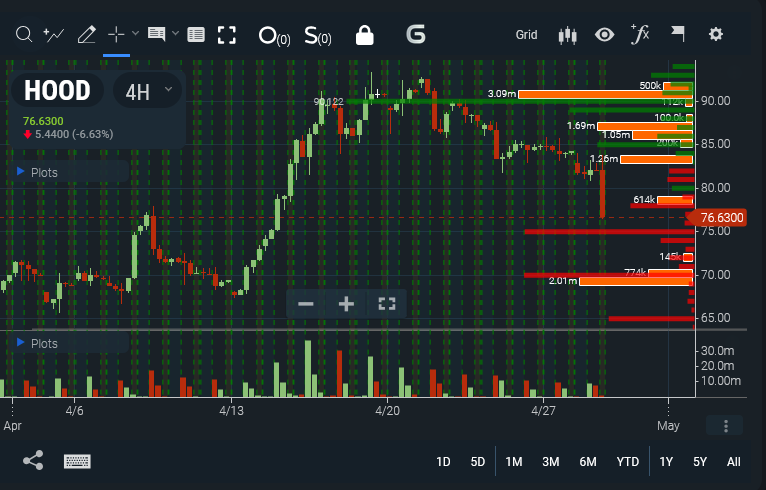Expand Plots in the price panel

coord(38,172)
